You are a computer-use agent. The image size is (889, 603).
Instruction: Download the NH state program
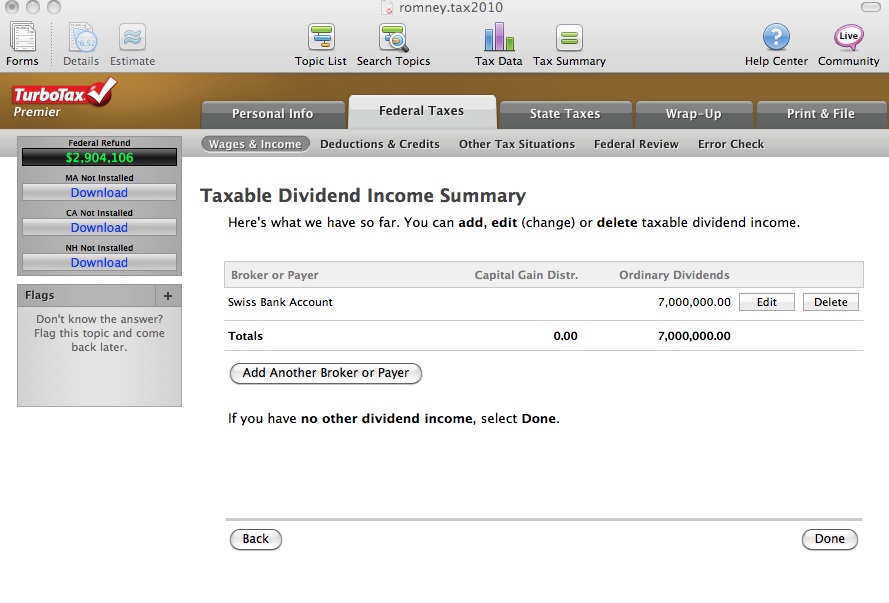point(99,263)
